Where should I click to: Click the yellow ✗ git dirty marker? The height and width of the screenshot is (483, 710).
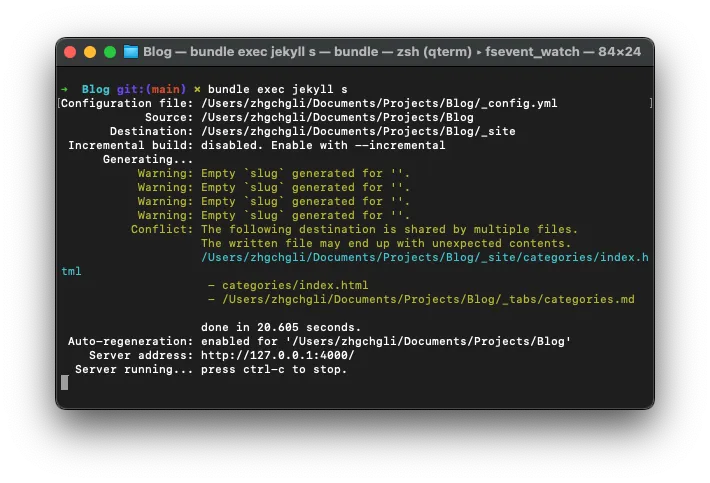tap(197, 89)
